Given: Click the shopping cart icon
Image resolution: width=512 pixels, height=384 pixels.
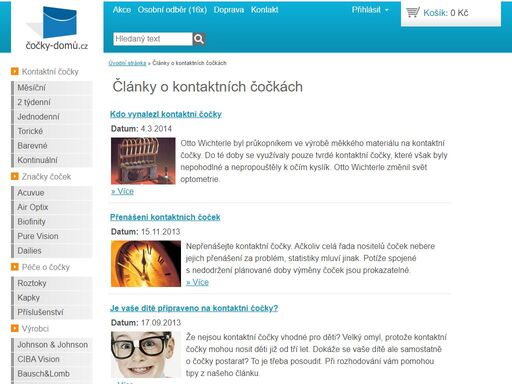Looking at the screenshot, I should click(x=413, y=12).
